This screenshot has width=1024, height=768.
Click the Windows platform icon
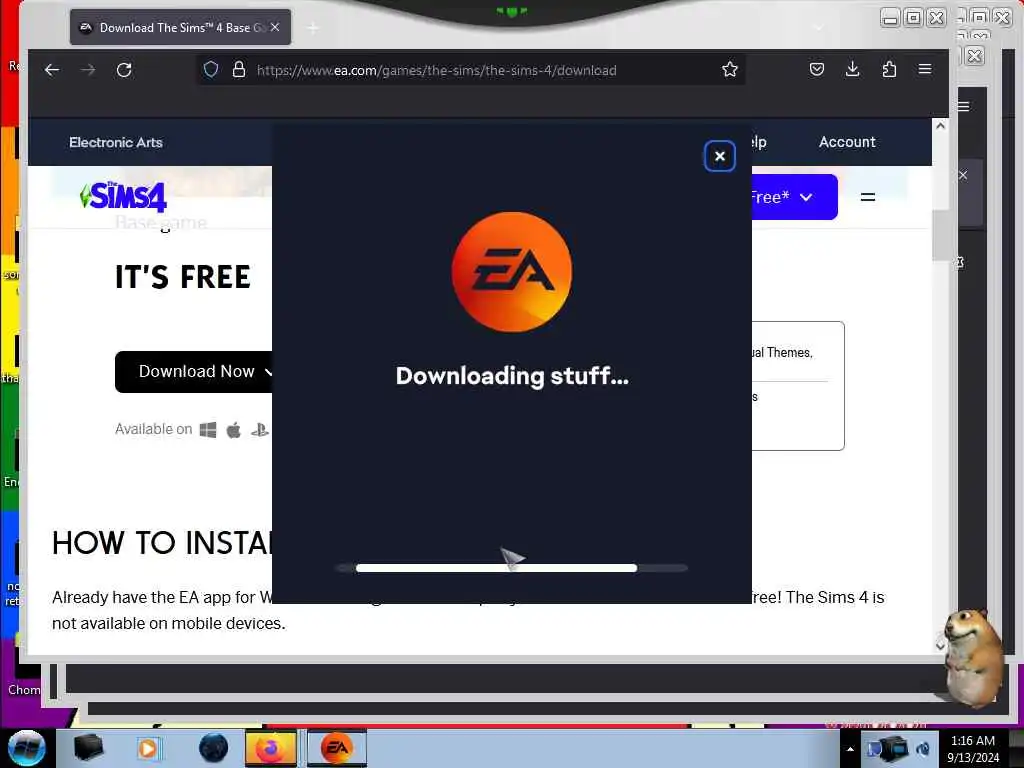(x=208, y=430)
